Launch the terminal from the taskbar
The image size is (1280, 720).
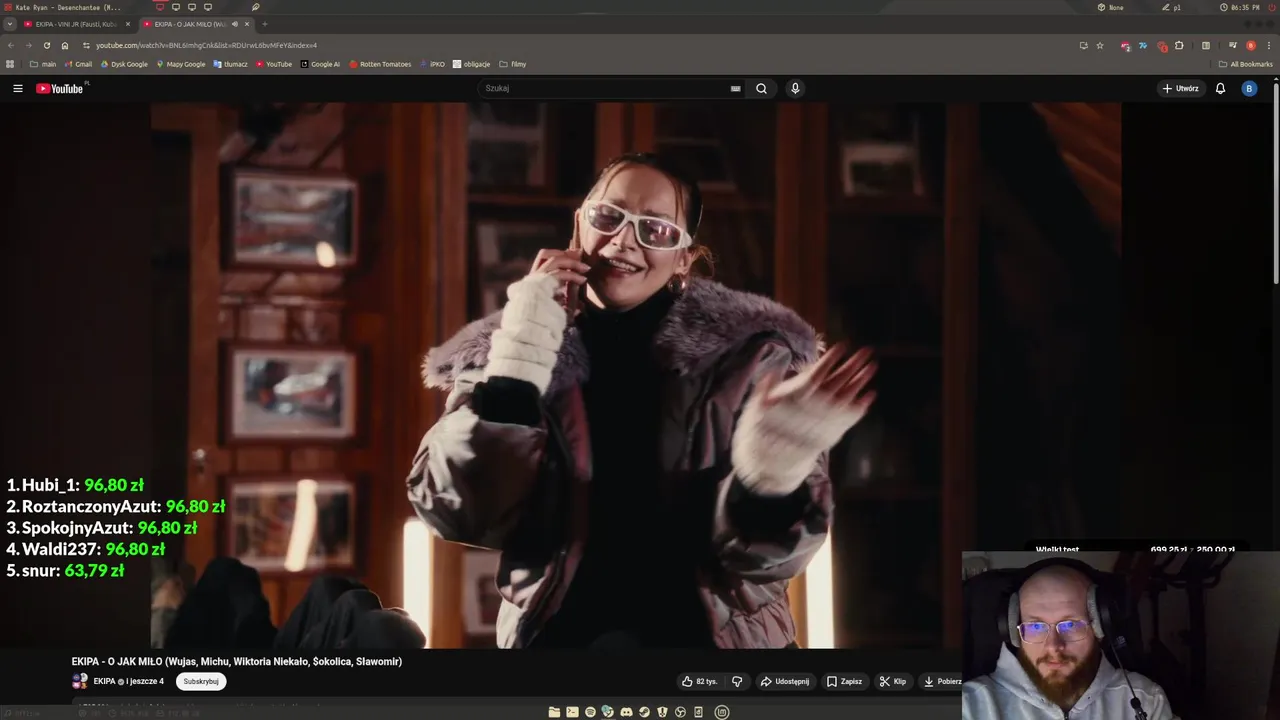tap(572, 712)
